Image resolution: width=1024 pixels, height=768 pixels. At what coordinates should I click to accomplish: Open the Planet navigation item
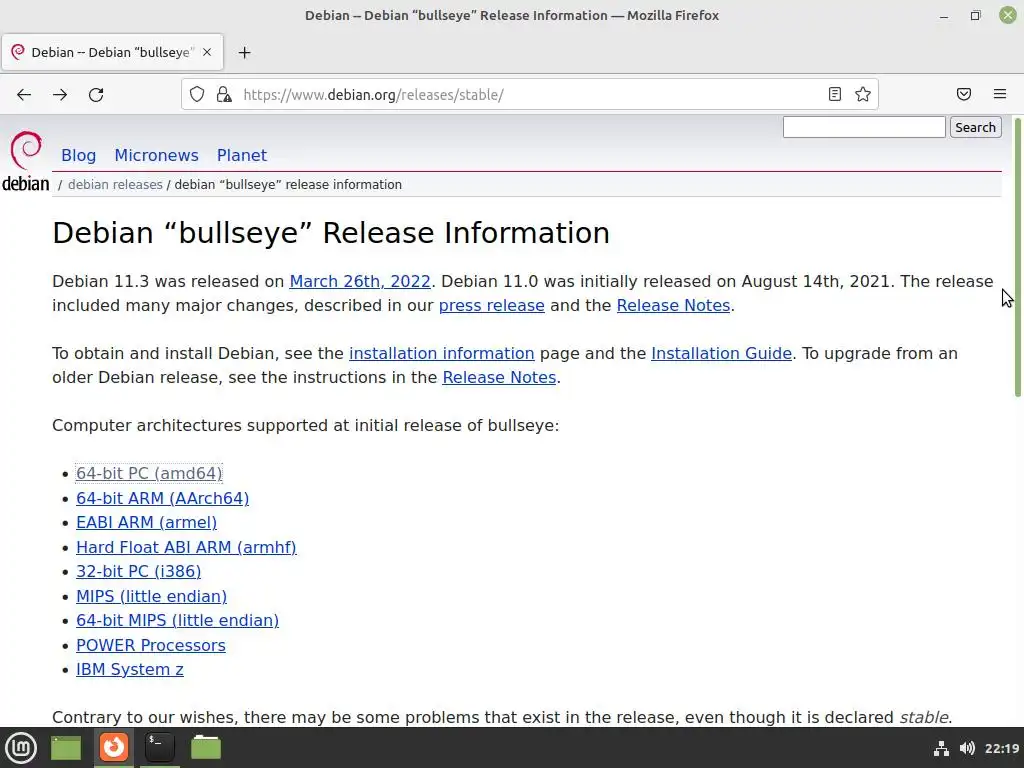(242, 155)
